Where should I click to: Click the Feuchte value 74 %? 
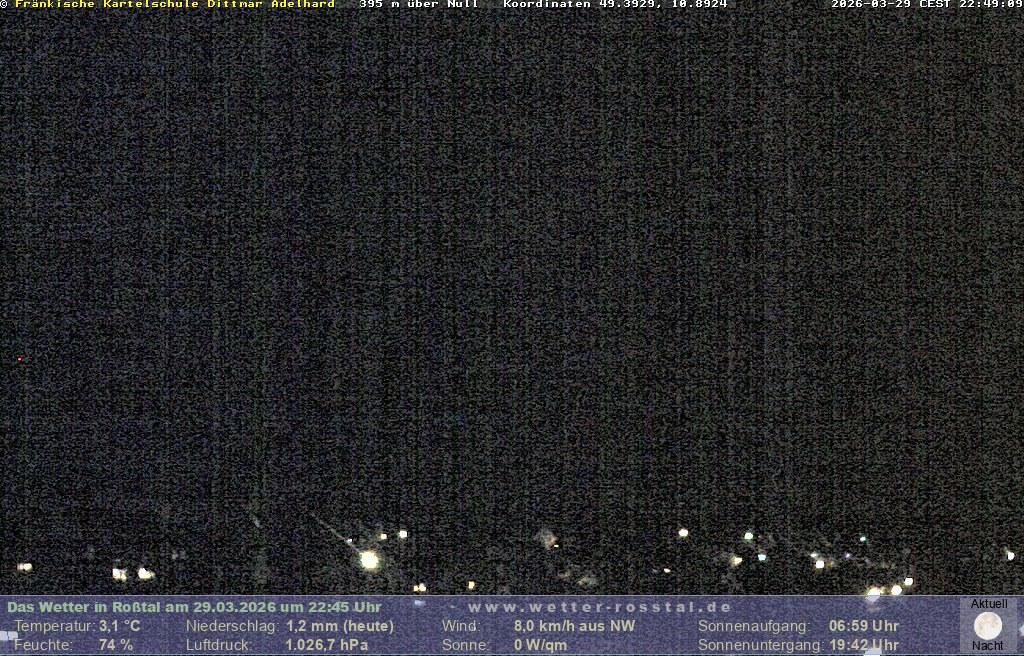(x=116, y=645)
